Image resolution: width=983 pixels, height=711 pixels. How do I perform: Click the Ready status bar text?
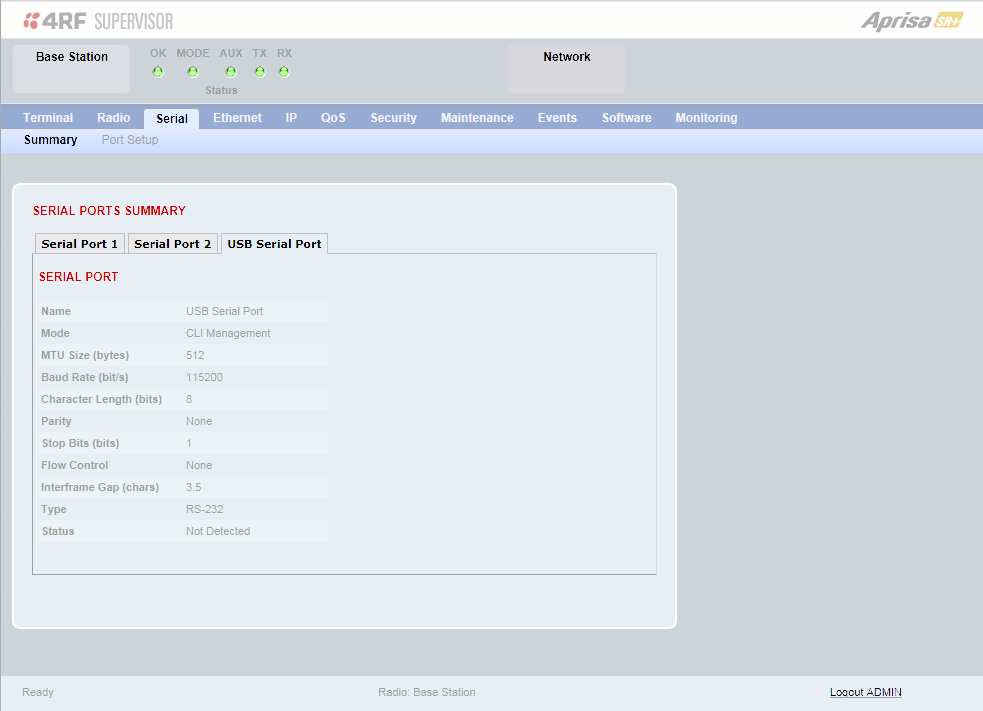38,692
